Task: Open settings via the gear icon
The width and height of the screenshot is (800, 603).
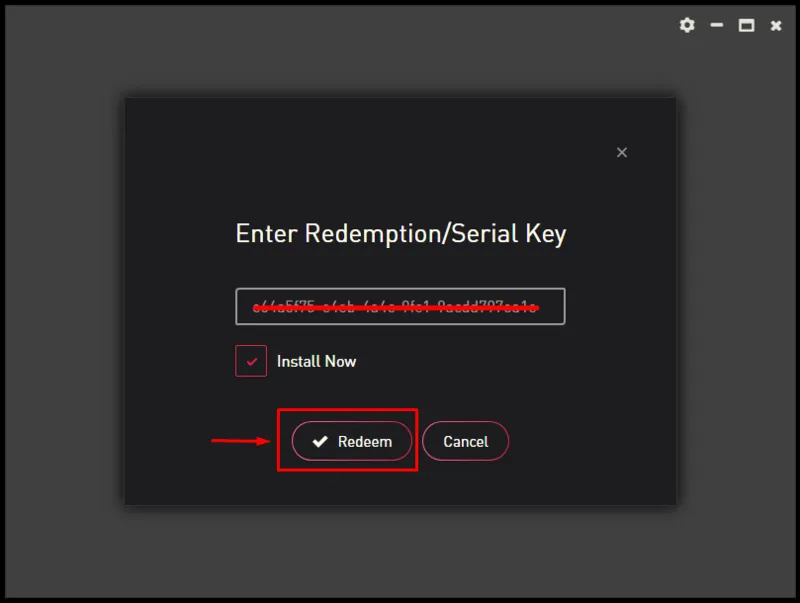Action: tap(687, 25)
